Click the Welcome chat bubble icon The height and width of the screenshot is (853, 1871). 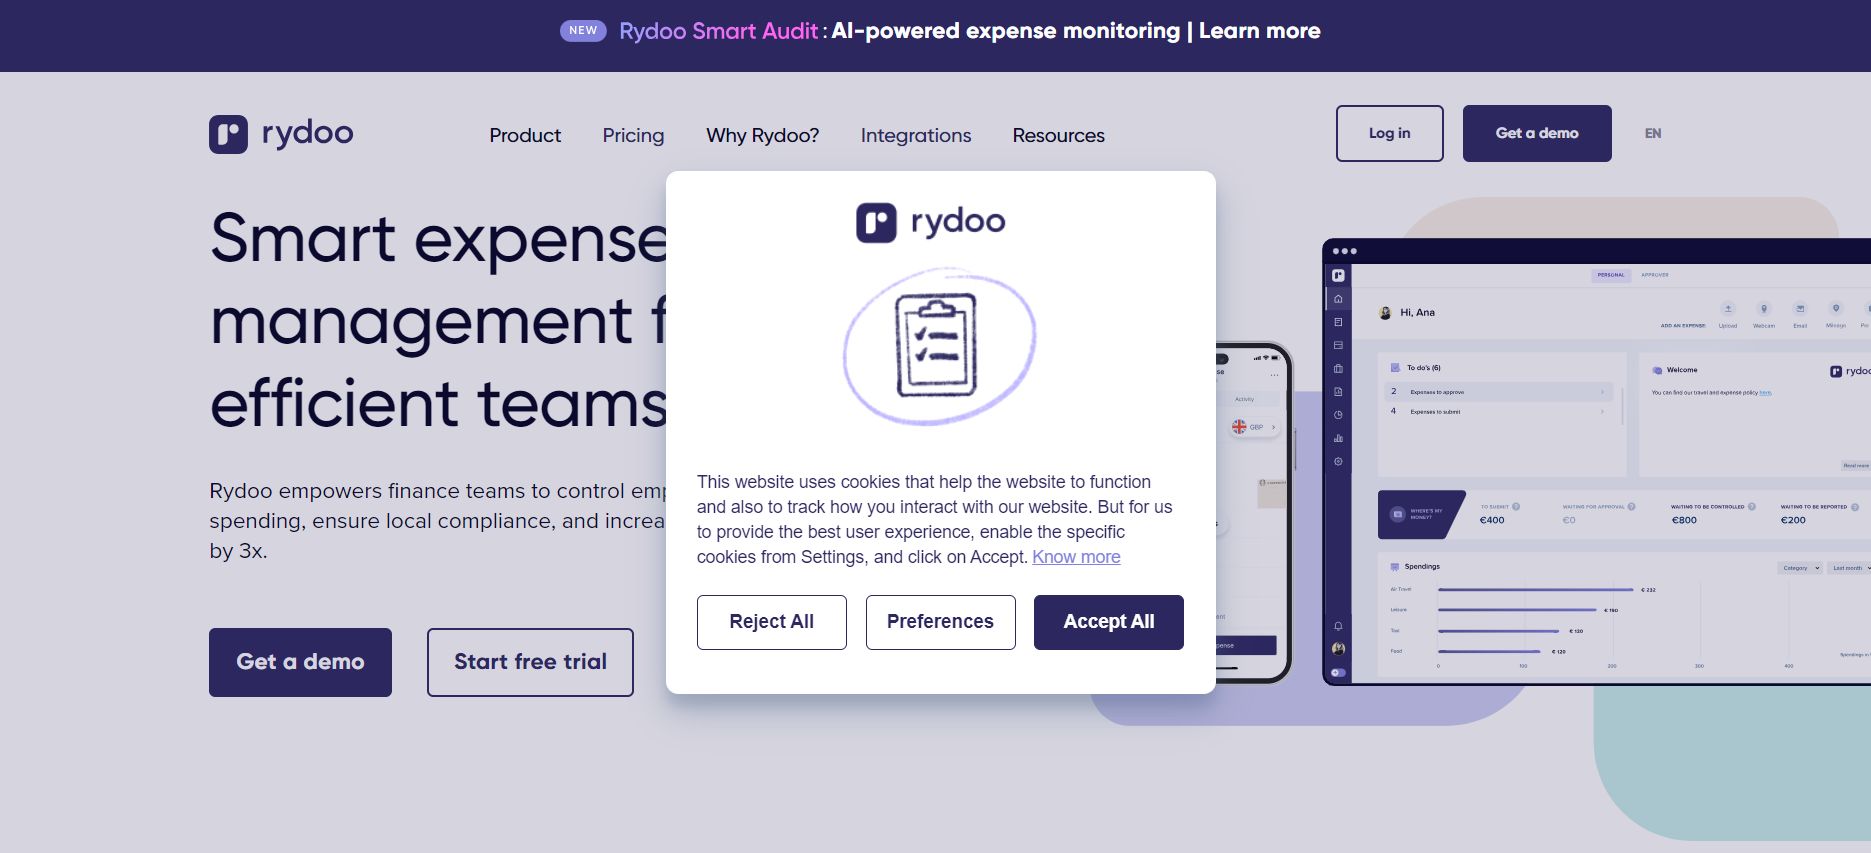(x=1657, y=370)
